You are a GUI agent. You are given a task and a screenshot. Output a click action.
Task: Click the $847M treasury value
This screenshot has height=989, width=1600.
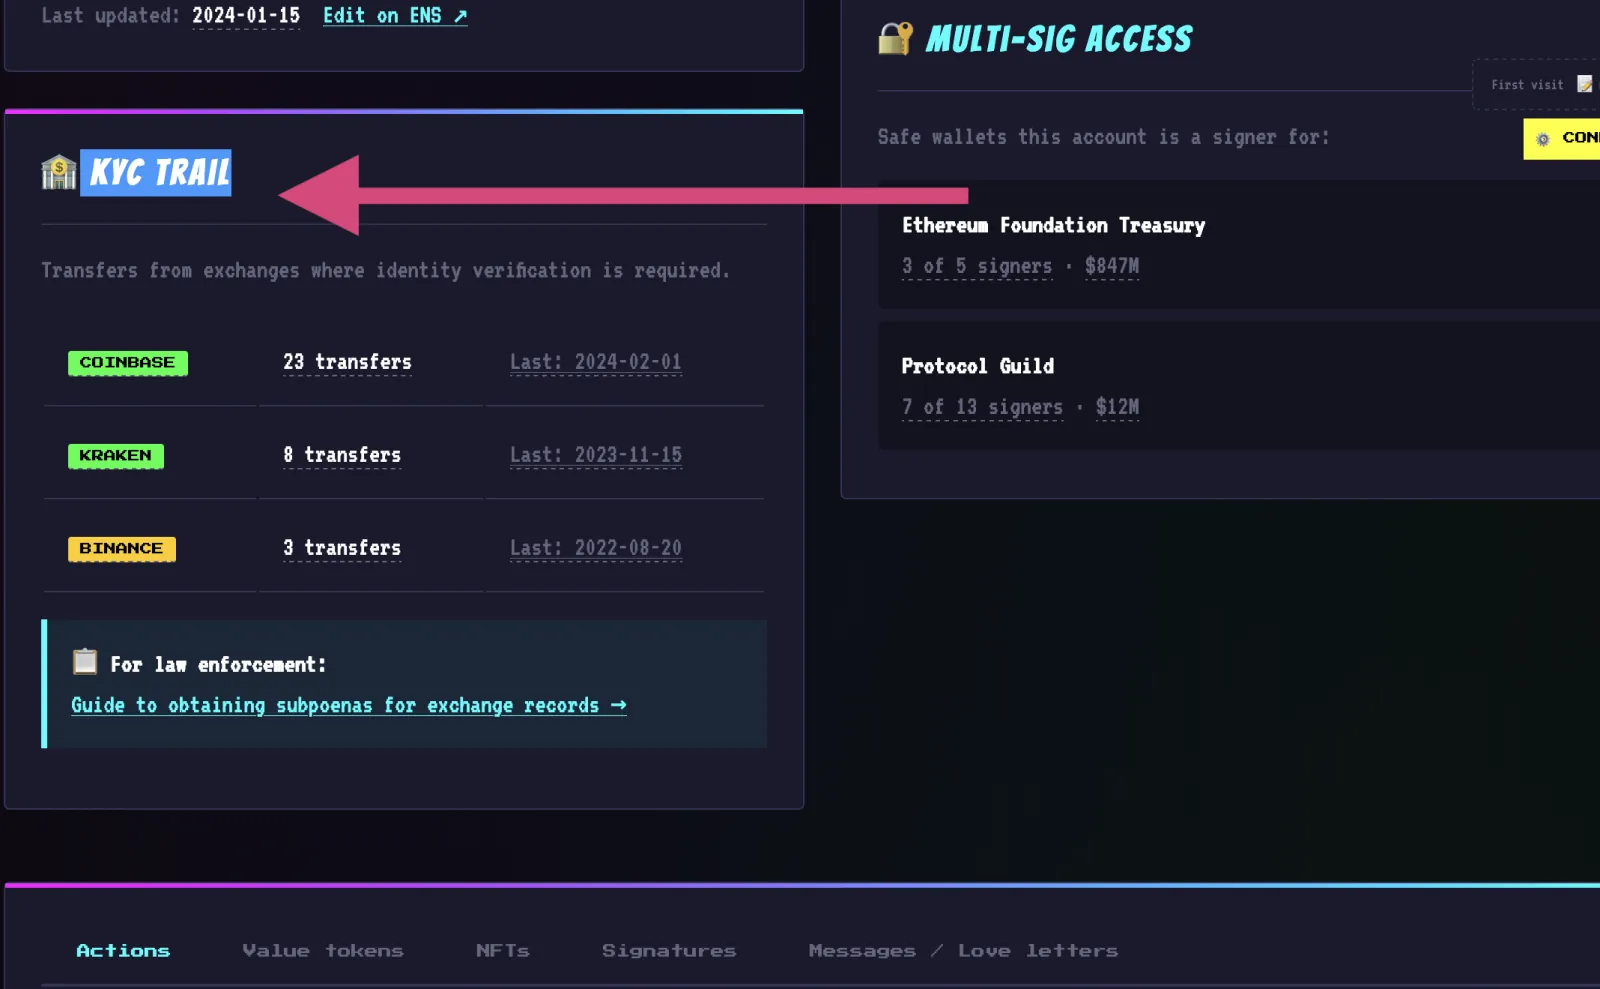(x=1112, y=267)
